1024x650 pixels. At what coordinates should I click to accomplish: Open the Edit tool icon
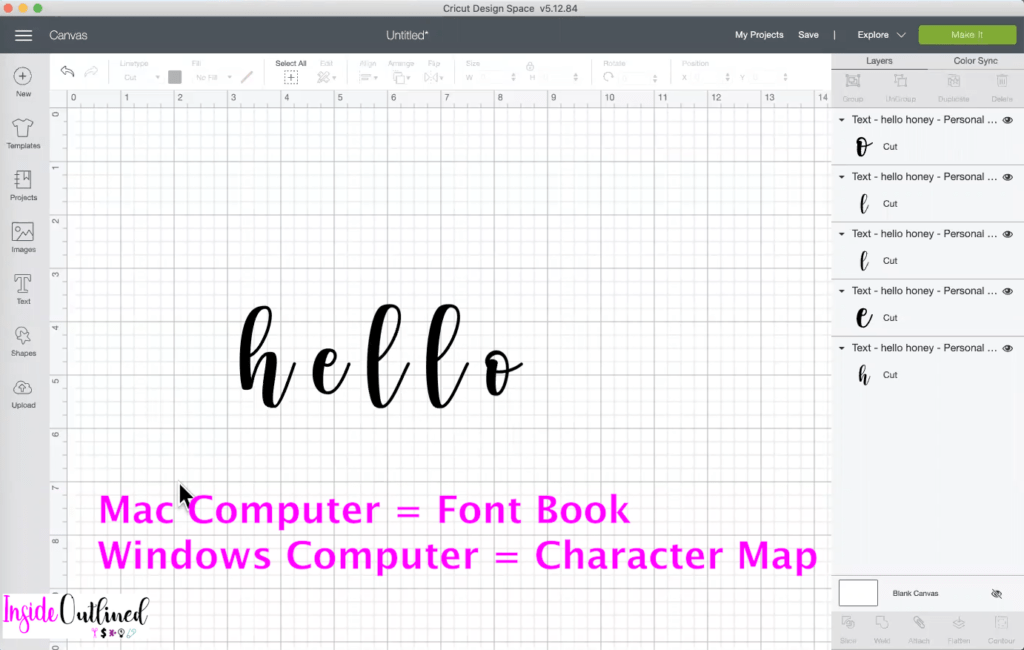point(326,77)
